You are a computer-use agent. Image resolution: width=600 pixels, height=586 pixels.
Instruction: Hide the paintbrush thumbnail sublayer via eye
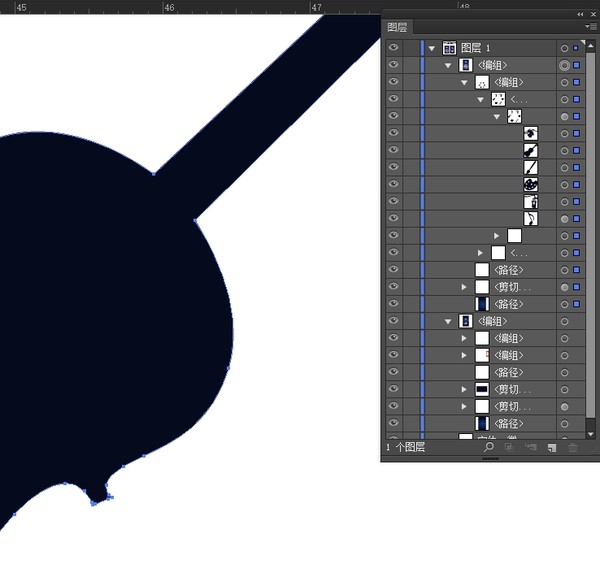coord(393,166)
